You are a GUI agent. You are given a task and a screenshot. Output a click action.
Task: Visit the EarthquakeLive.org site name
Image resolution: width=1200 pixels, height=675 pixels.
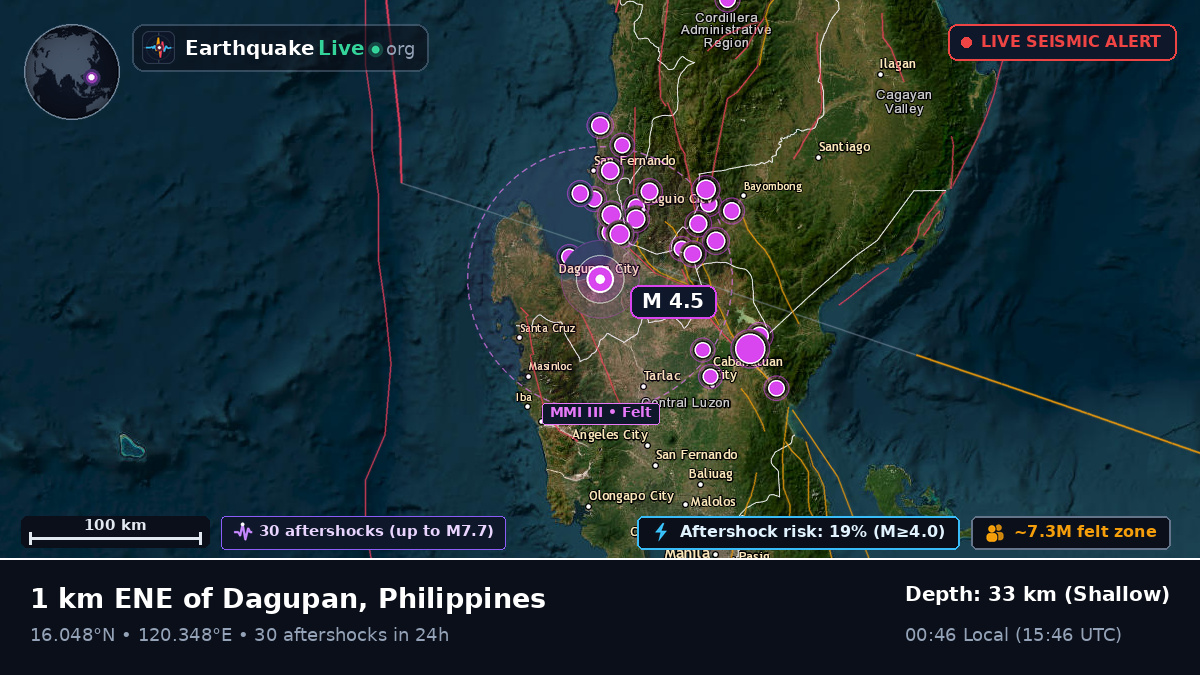(300, 48)
